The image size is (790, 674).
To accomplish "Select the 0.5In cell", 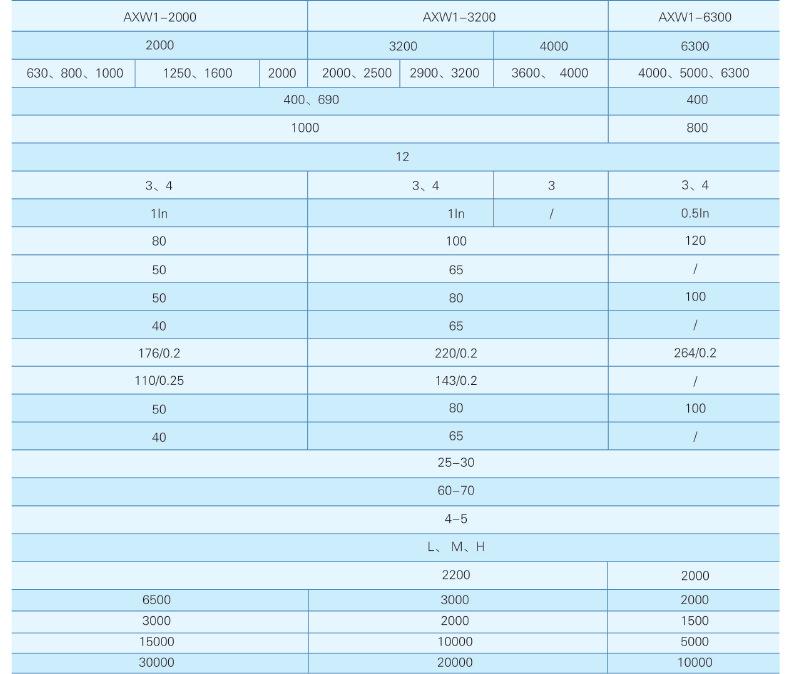I will pos(694,213).
